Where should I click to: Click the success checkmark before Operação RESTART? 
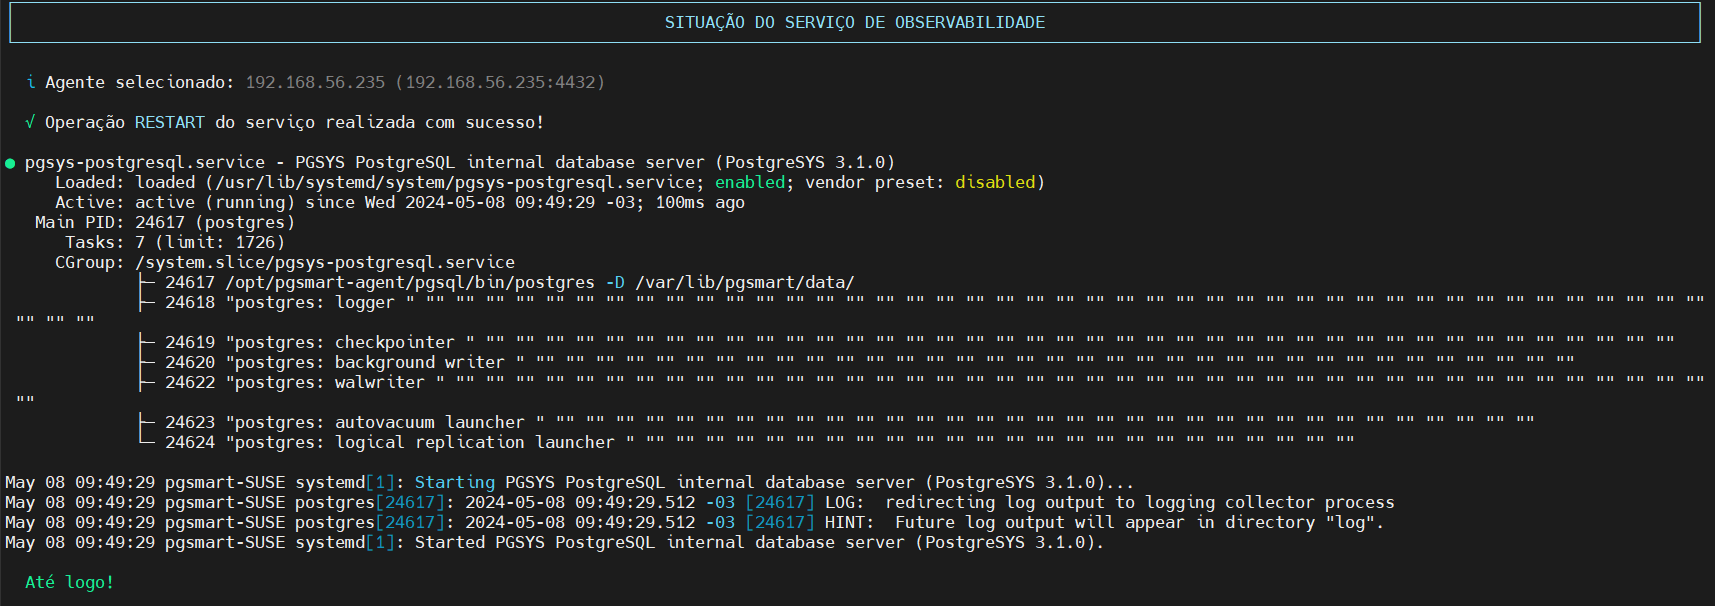(30, 122)
